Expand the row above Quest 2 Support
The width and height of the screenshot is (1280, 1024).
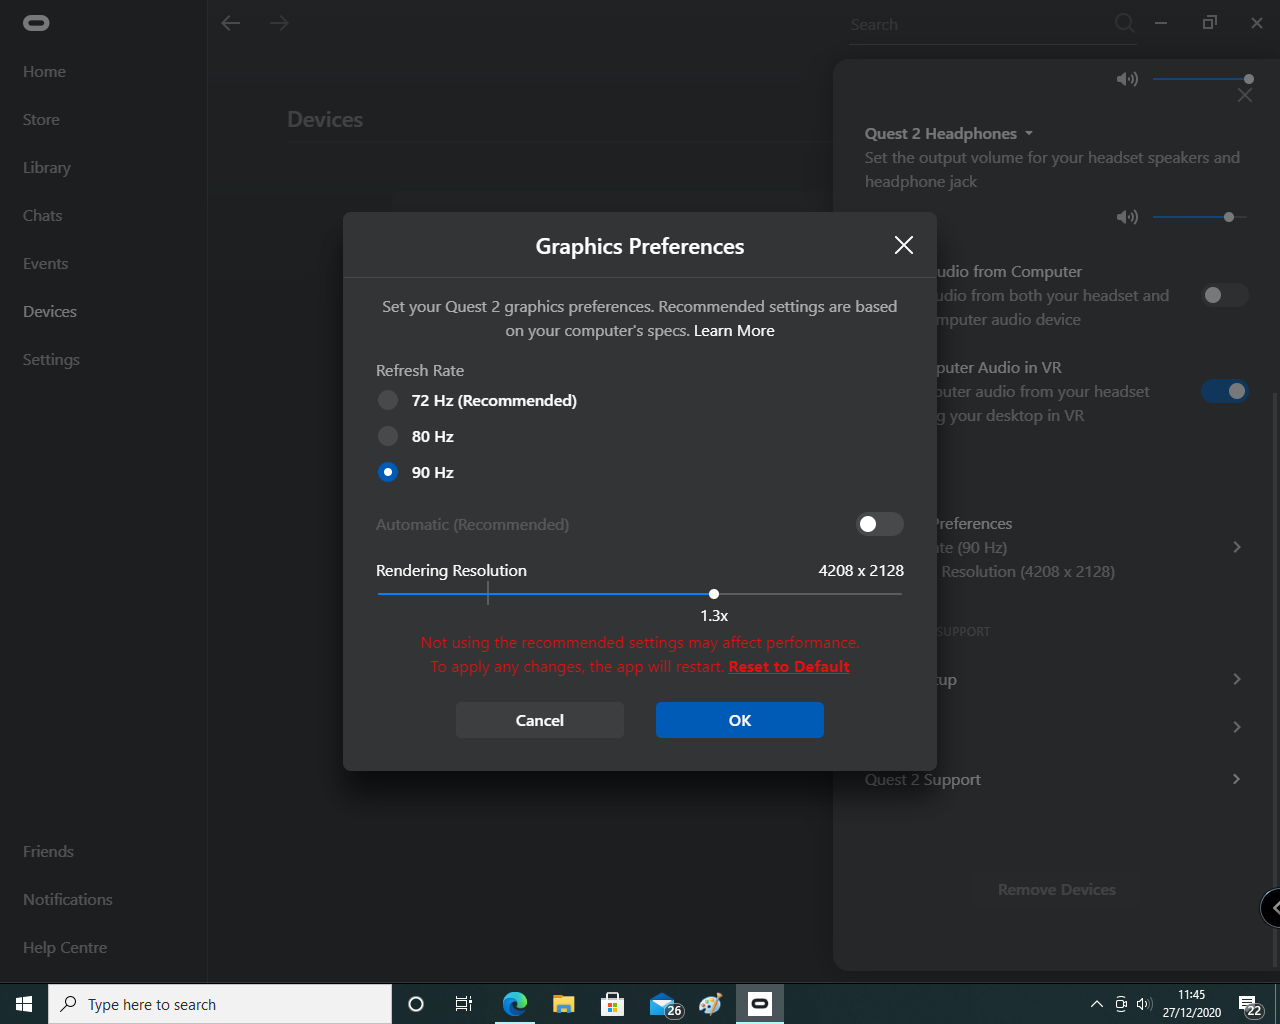1237,727
